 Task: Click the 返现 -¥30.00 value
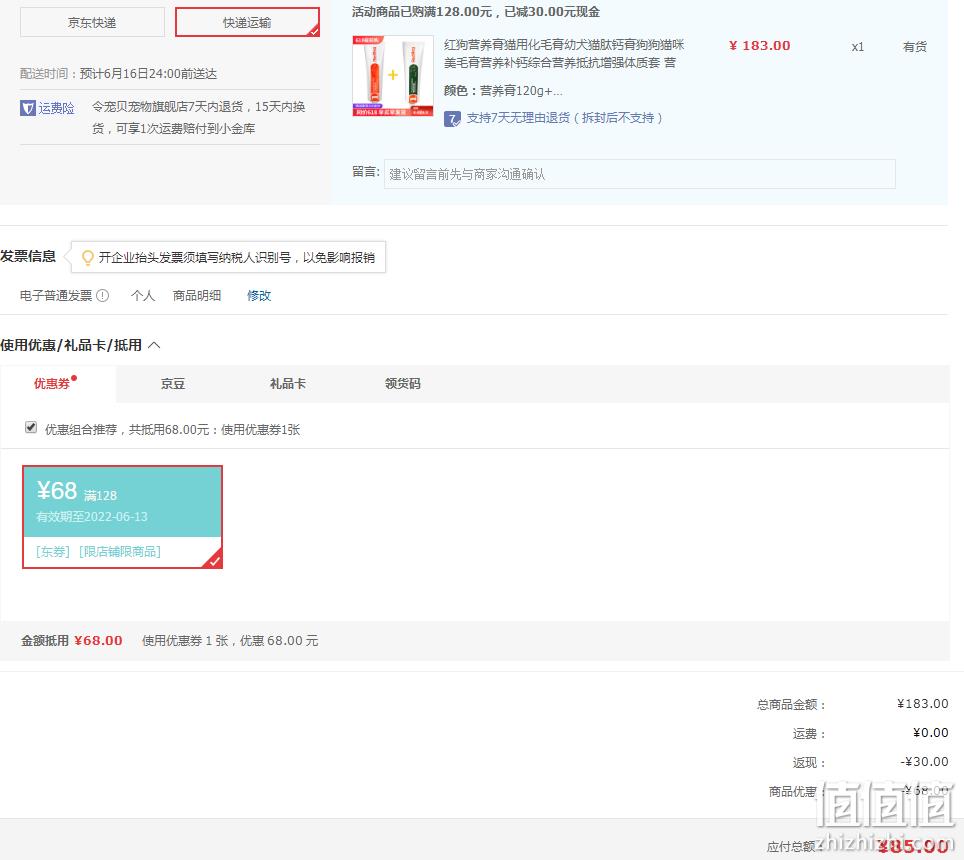click(x=924, y=762)
